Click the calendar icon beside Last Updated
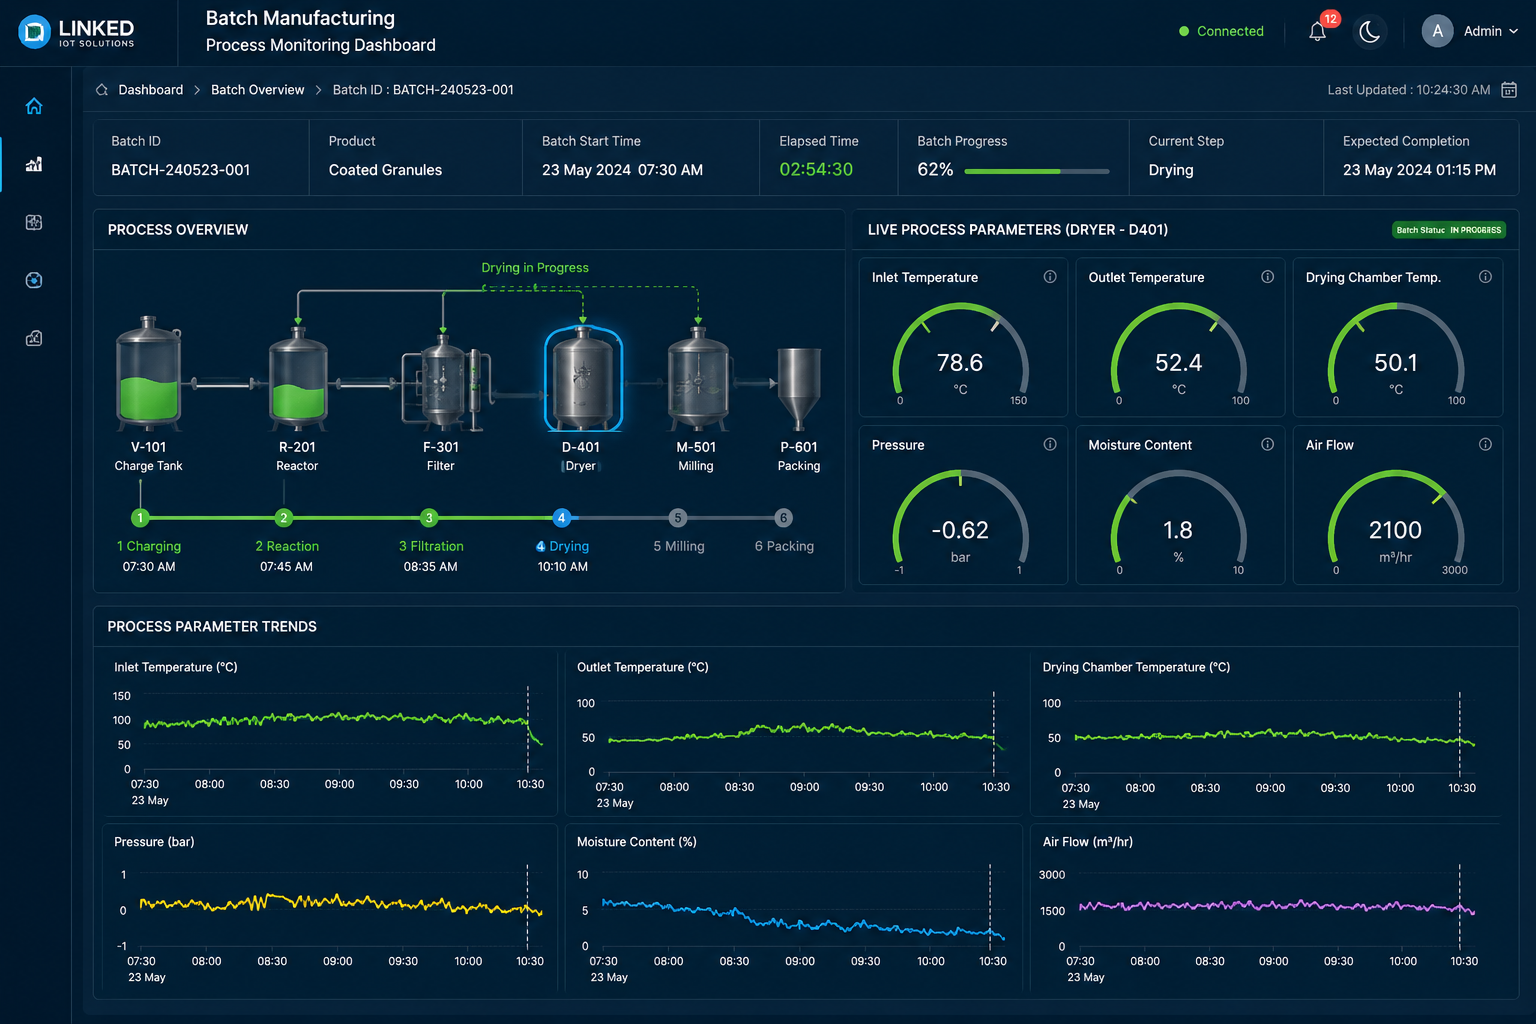 1509,90
